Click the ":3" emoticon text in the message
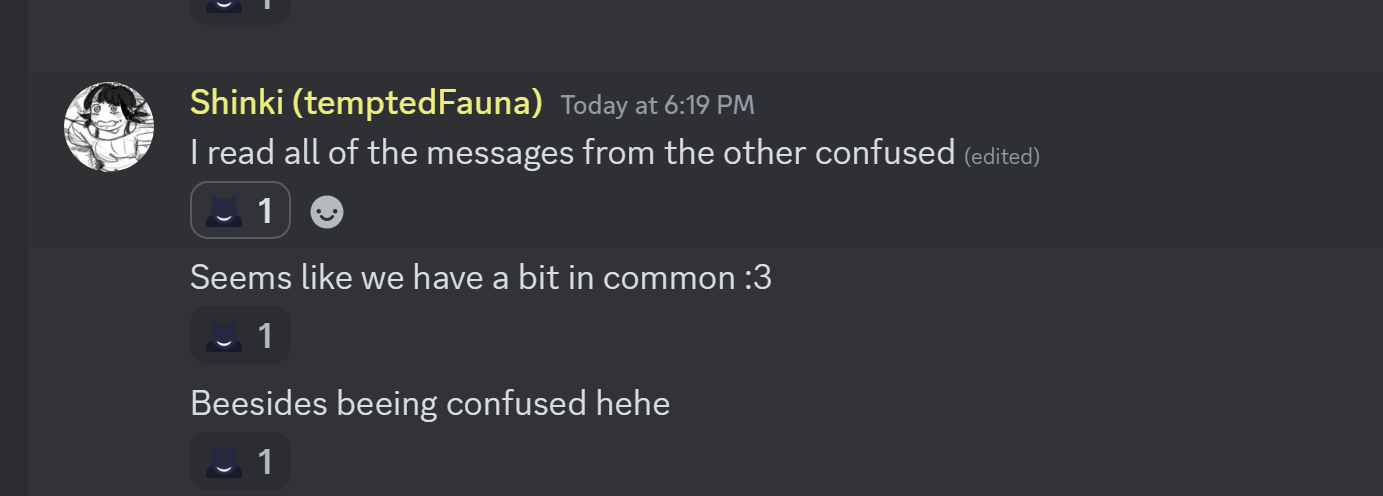Viewport: 1383px width, 496px height. click(758, 278)
